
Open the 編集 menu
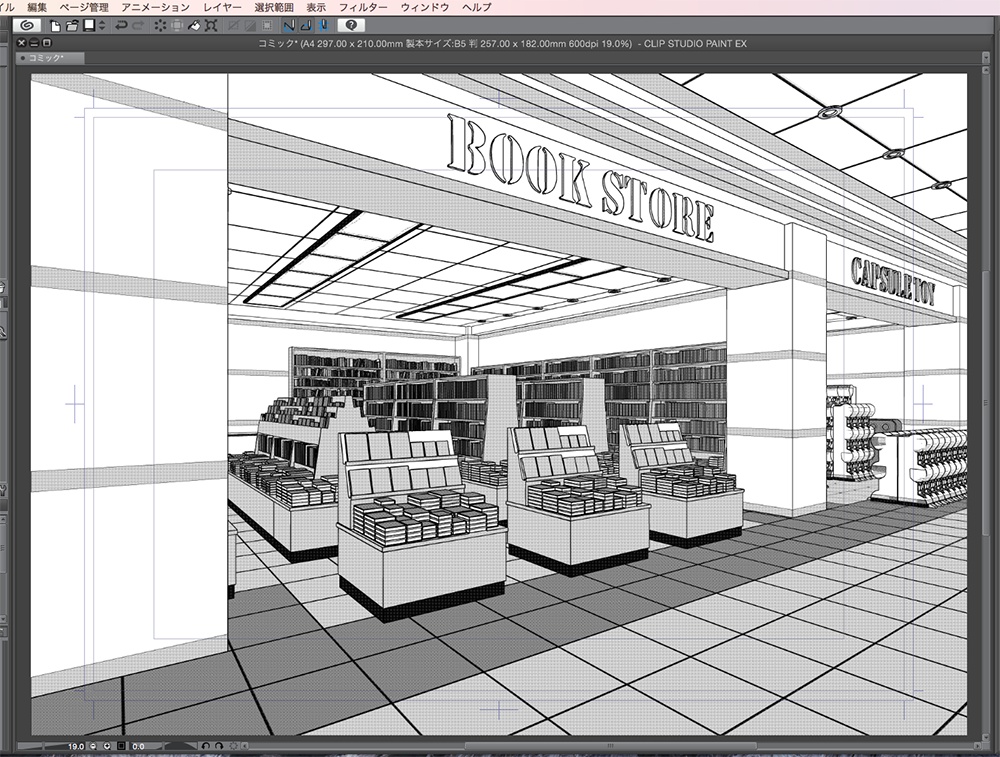[x=37, y=7]
